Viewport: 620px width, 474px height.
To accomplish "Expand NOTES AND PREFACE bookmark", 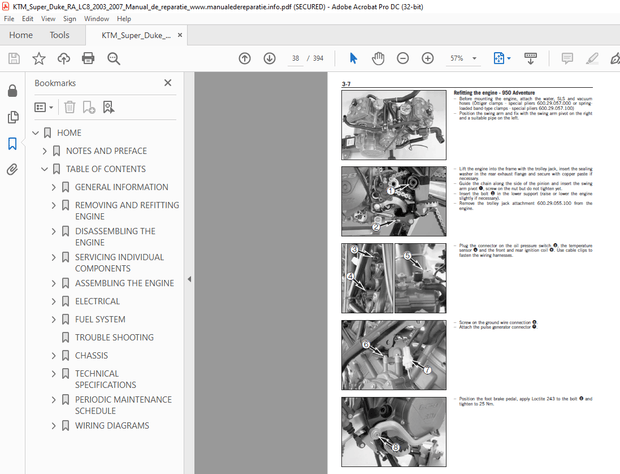I will pos(45,151).
